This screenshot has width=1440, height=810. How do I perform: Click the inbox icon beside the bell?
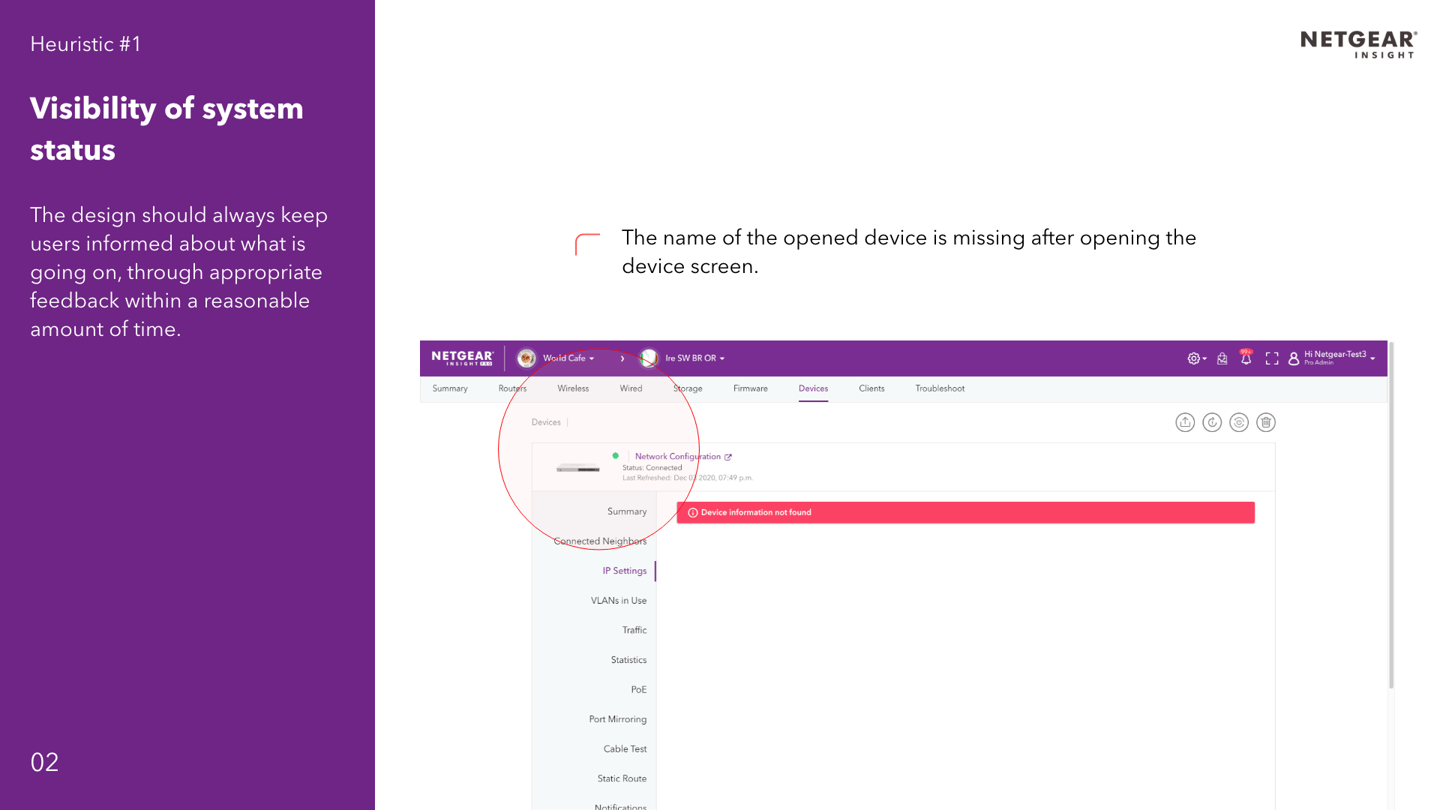point(1222,358)
